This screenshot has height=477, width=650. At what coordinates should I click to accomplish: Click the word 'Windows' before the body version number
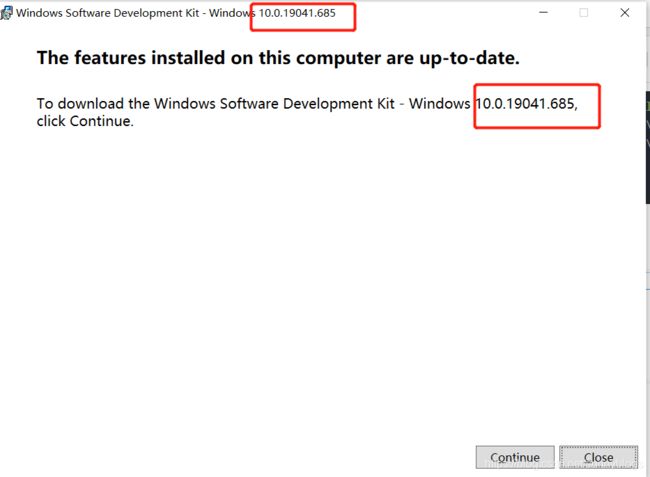[x=440, y=104]
